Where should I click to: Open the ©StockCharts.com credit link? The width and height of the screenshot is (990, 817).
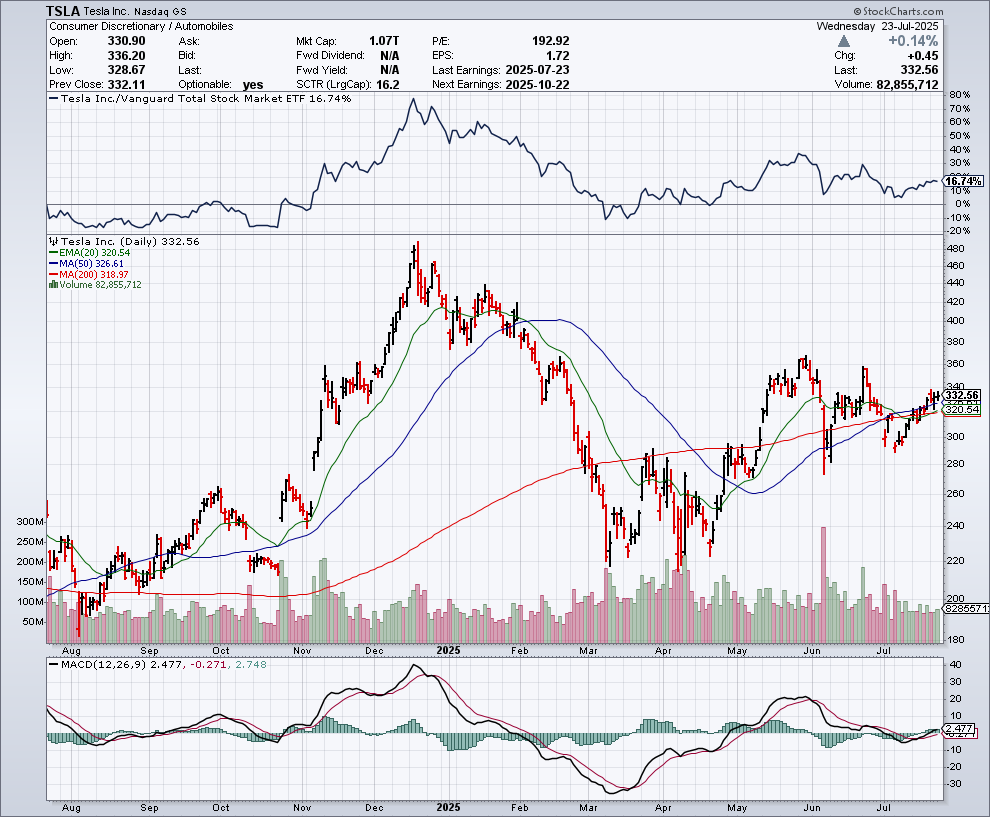(x=898, y=11)
